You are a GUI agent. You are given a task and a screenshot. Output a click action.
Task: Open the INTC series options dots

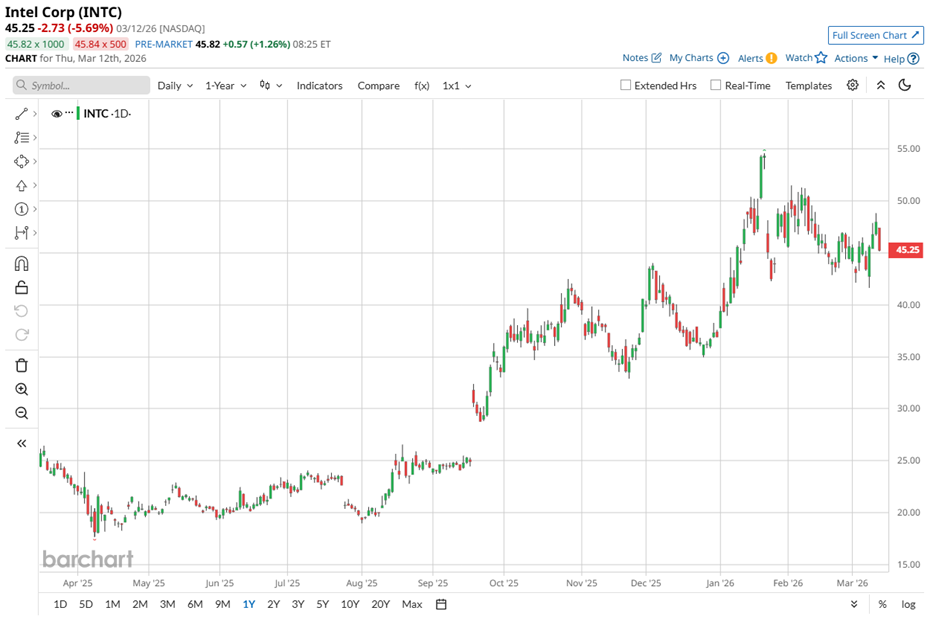tap(69, 112)
